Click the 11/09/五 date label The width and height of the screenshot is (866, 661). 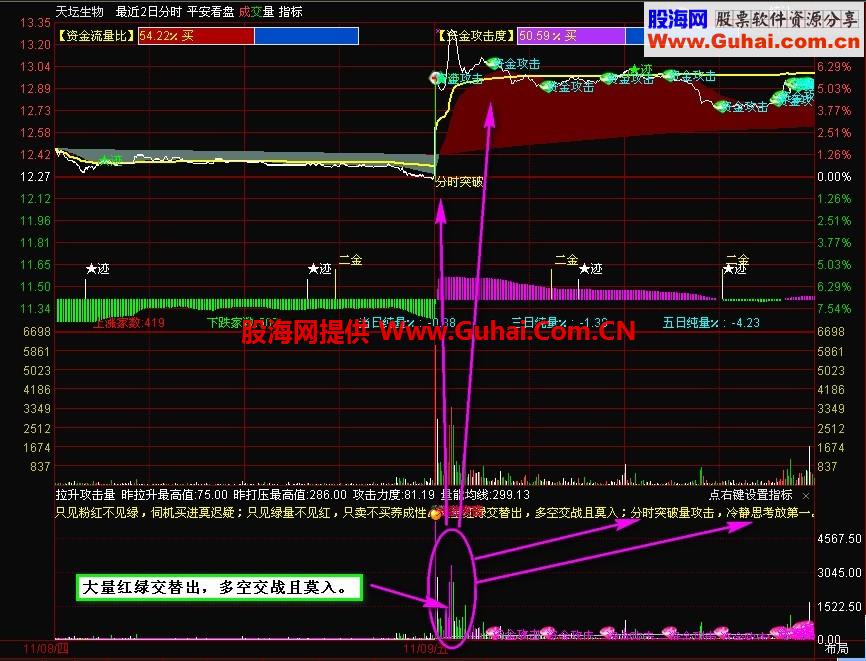pyautogui.click(x=426, y=648)
